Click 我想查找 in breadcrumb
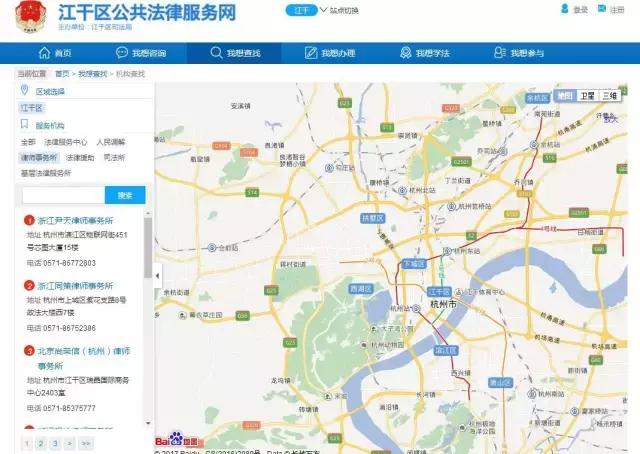 (x=93, y=74)
